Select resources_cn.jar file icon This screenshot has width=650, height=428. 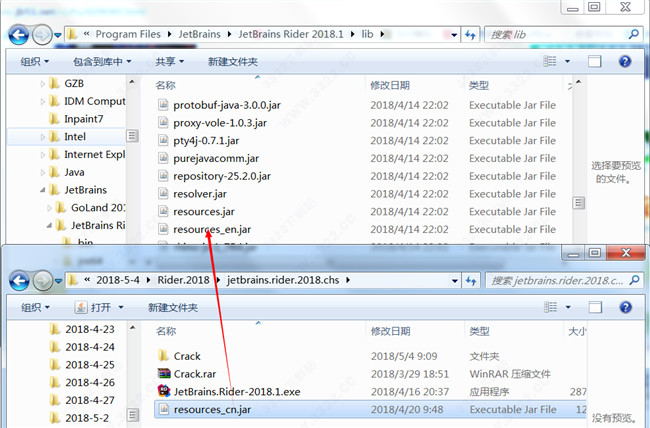164,409
